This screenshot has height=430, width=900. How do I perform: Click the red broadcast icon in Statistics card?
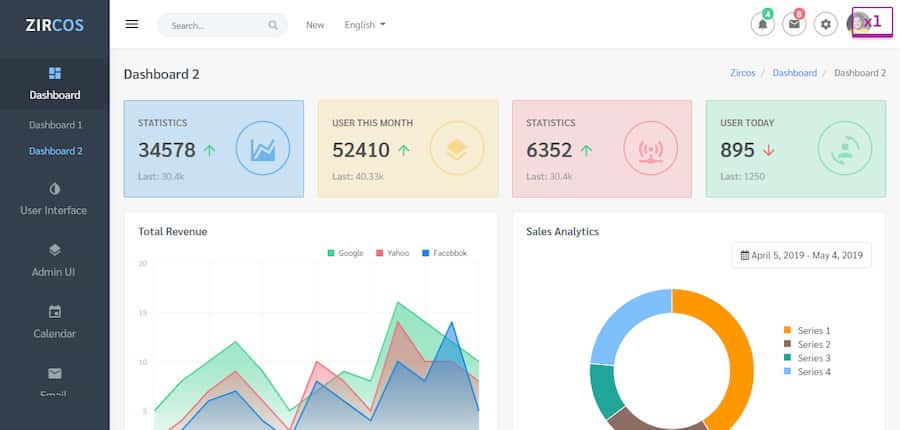coord(650,148)
